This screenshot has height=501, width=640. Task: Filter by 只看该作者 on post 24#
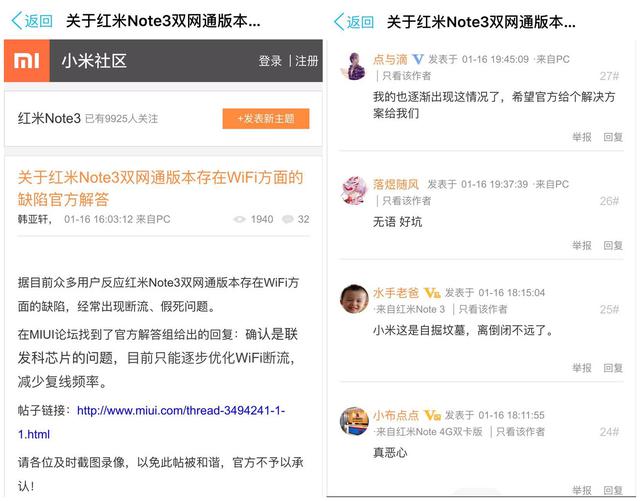pyautogui.click(x=520, y=432)
